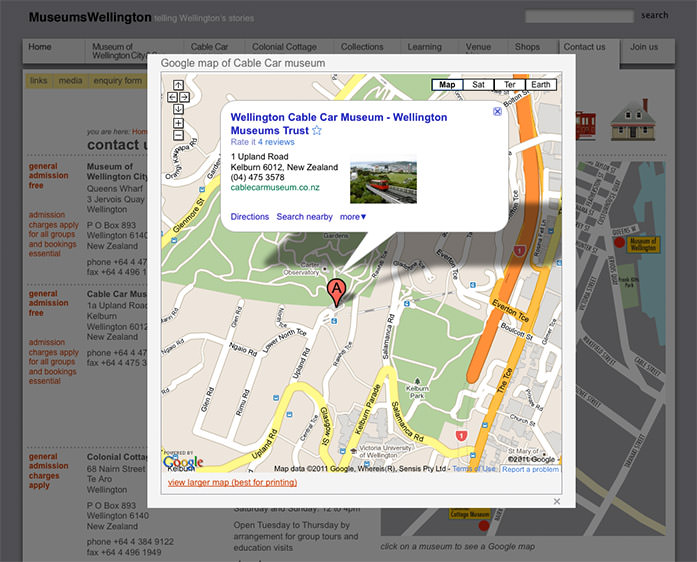
Task: Open the Home menu item
Action: (x=40, y=47)
